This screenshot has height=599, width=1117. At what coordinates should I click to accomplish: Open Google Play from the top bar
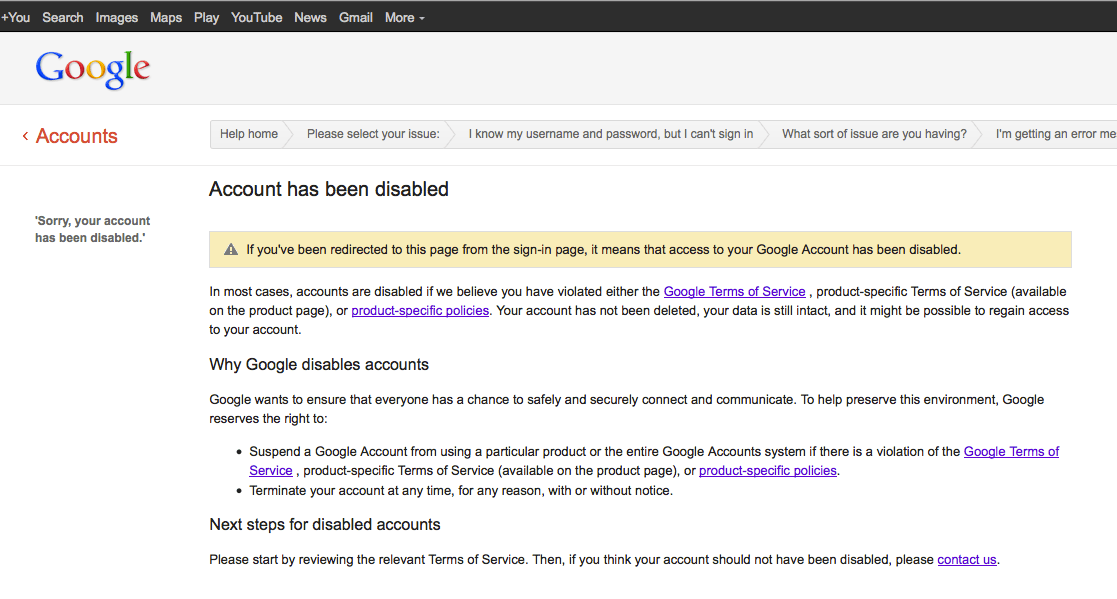206,17
